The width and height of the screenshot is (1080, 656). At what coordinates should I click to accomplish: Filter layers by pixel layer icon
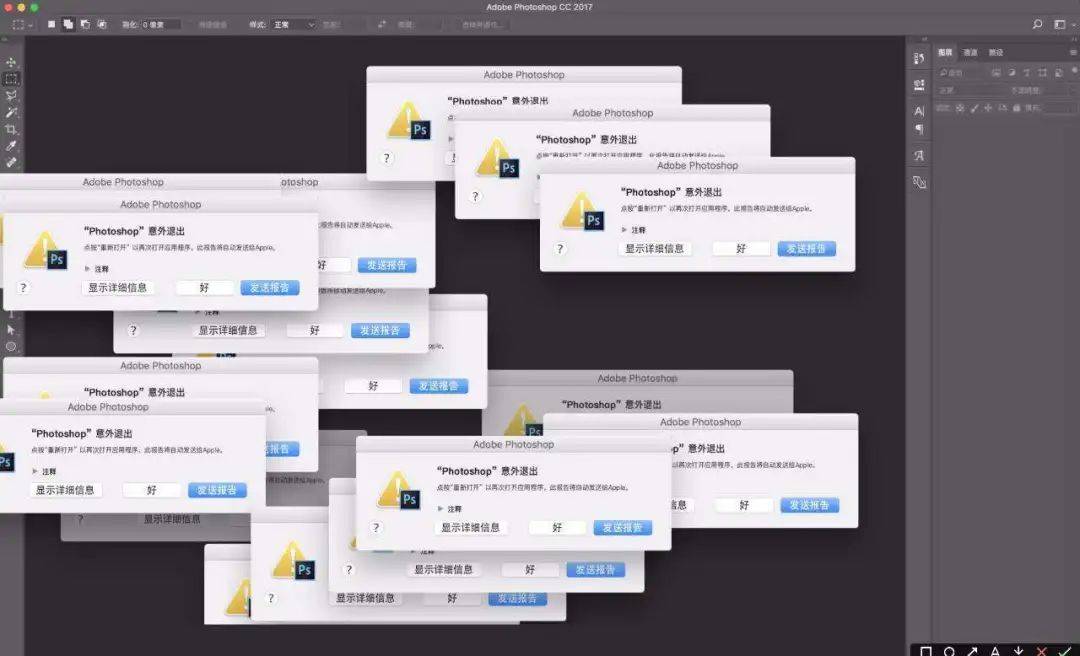click(996, 72)
